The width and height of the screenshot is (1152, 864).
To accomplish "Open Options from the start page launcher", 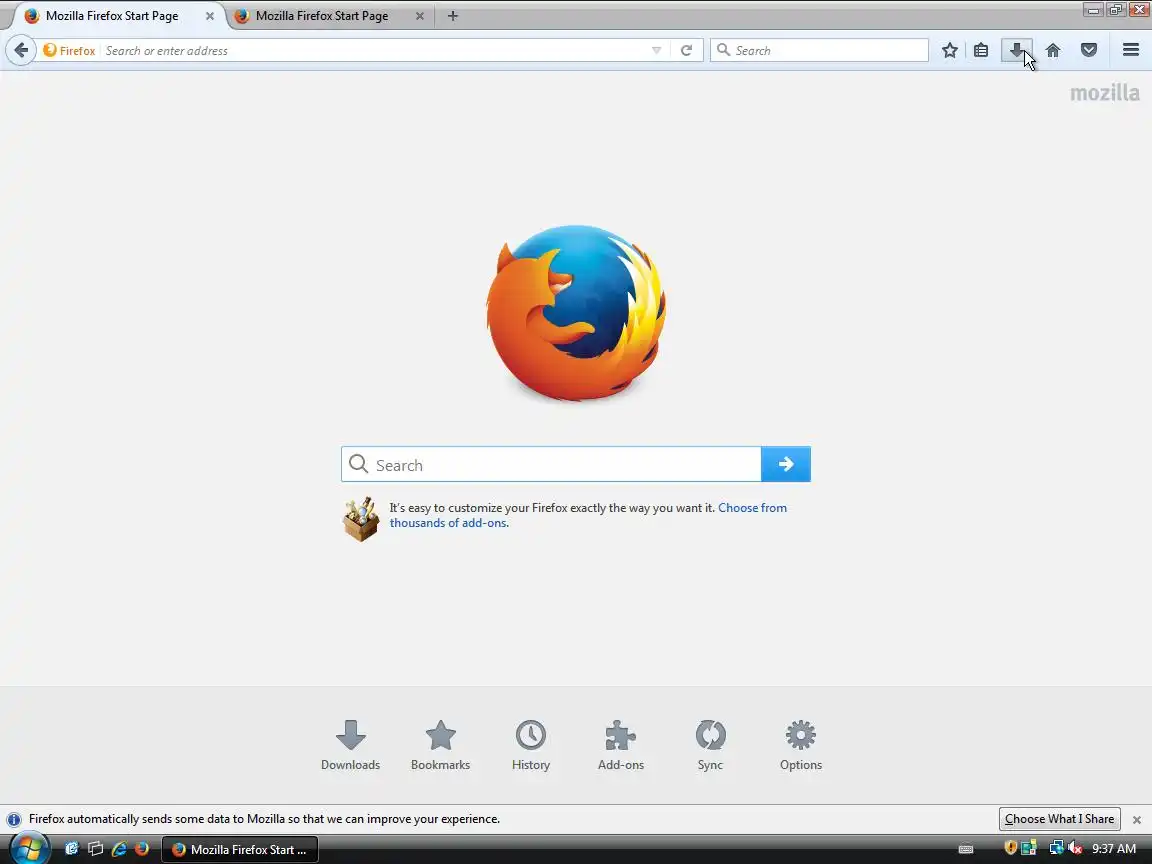I will click(801, 745).
